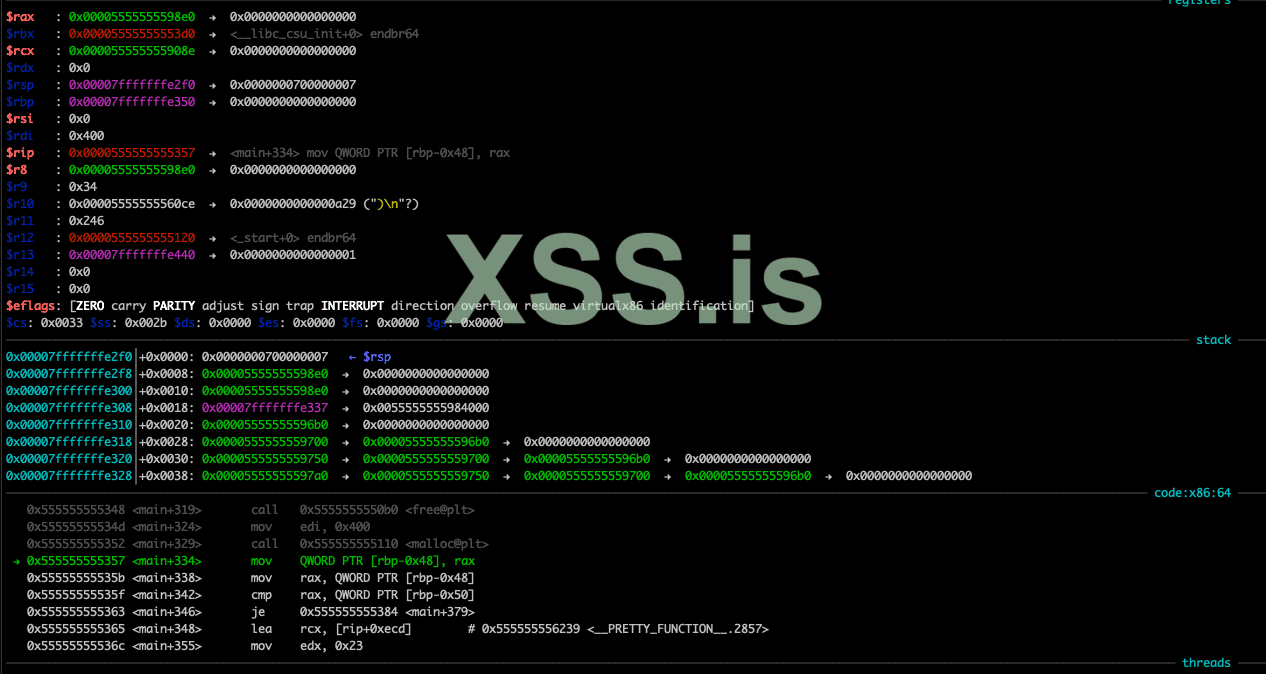Click code address 0x55555555534d
Image resolution: width=1266 pixels, height=674 pixels.
coord(76,527)
